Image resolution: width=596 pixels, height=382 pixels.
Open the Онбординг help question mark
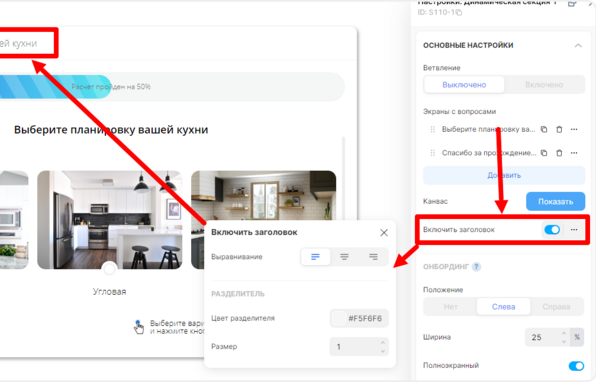click(476, 267)
